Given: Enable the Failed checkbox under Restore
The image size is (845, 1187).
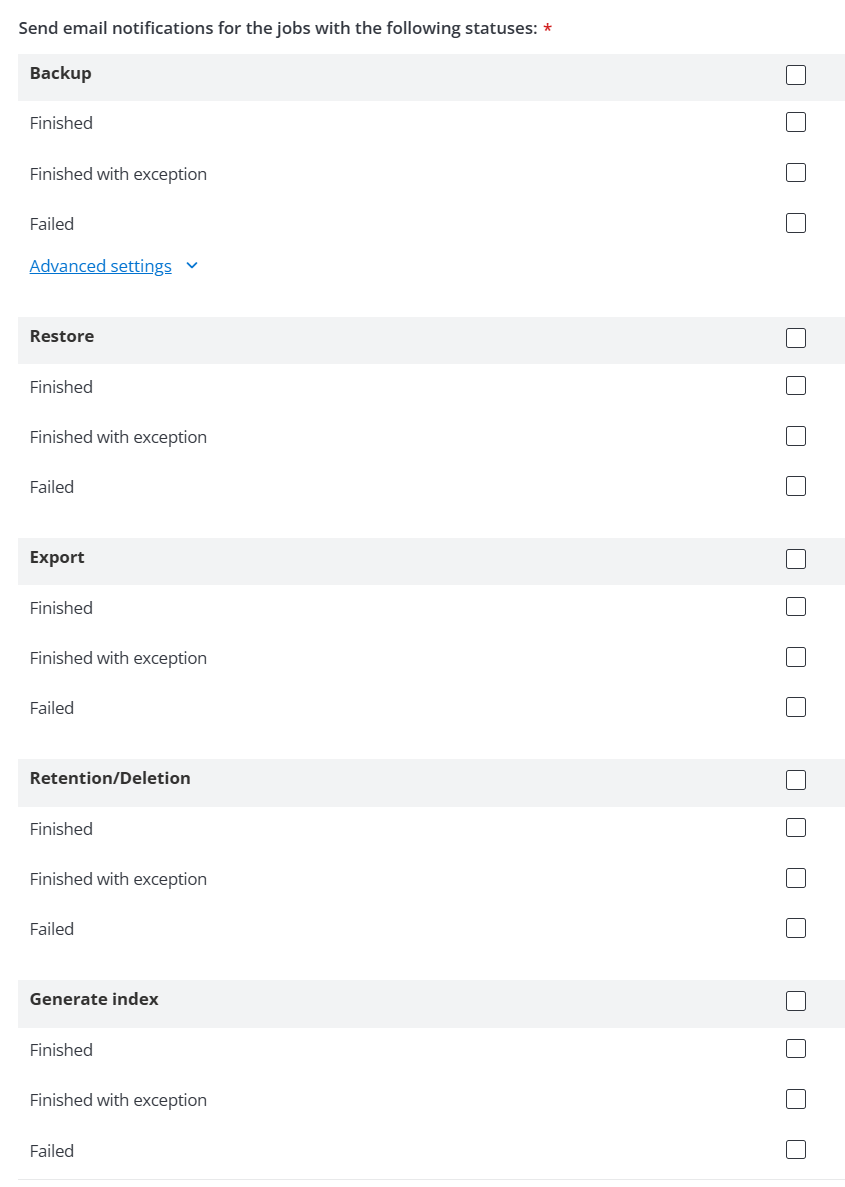Looking at the screenshot, I should click(795, 486).
